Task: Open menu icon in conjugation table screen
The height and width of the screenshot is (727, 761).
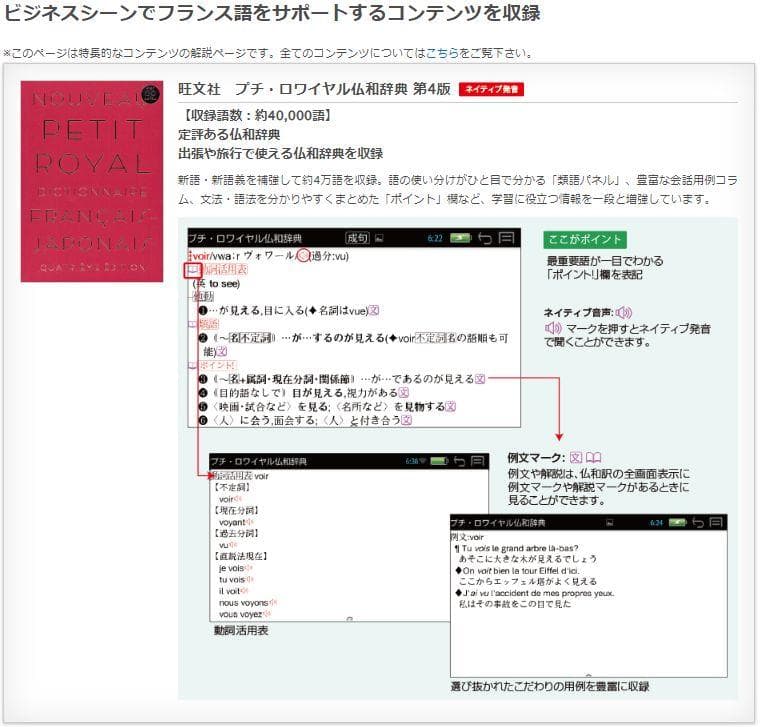Action: [x=478, y=461]
